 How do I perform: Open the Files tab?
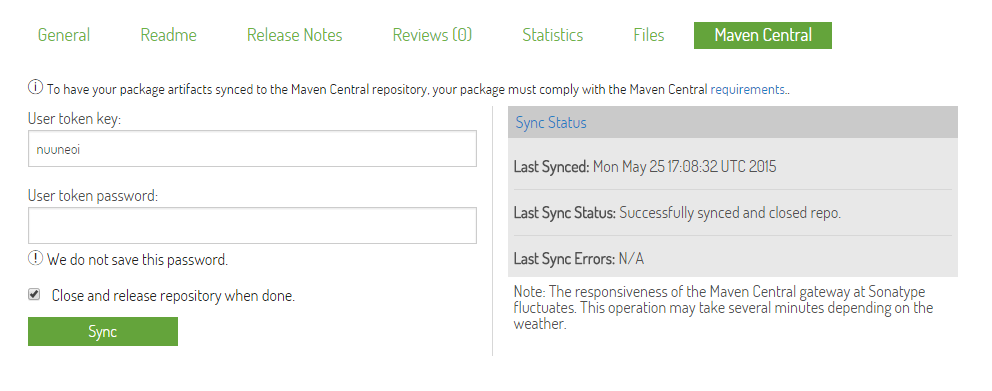point(648,35)
